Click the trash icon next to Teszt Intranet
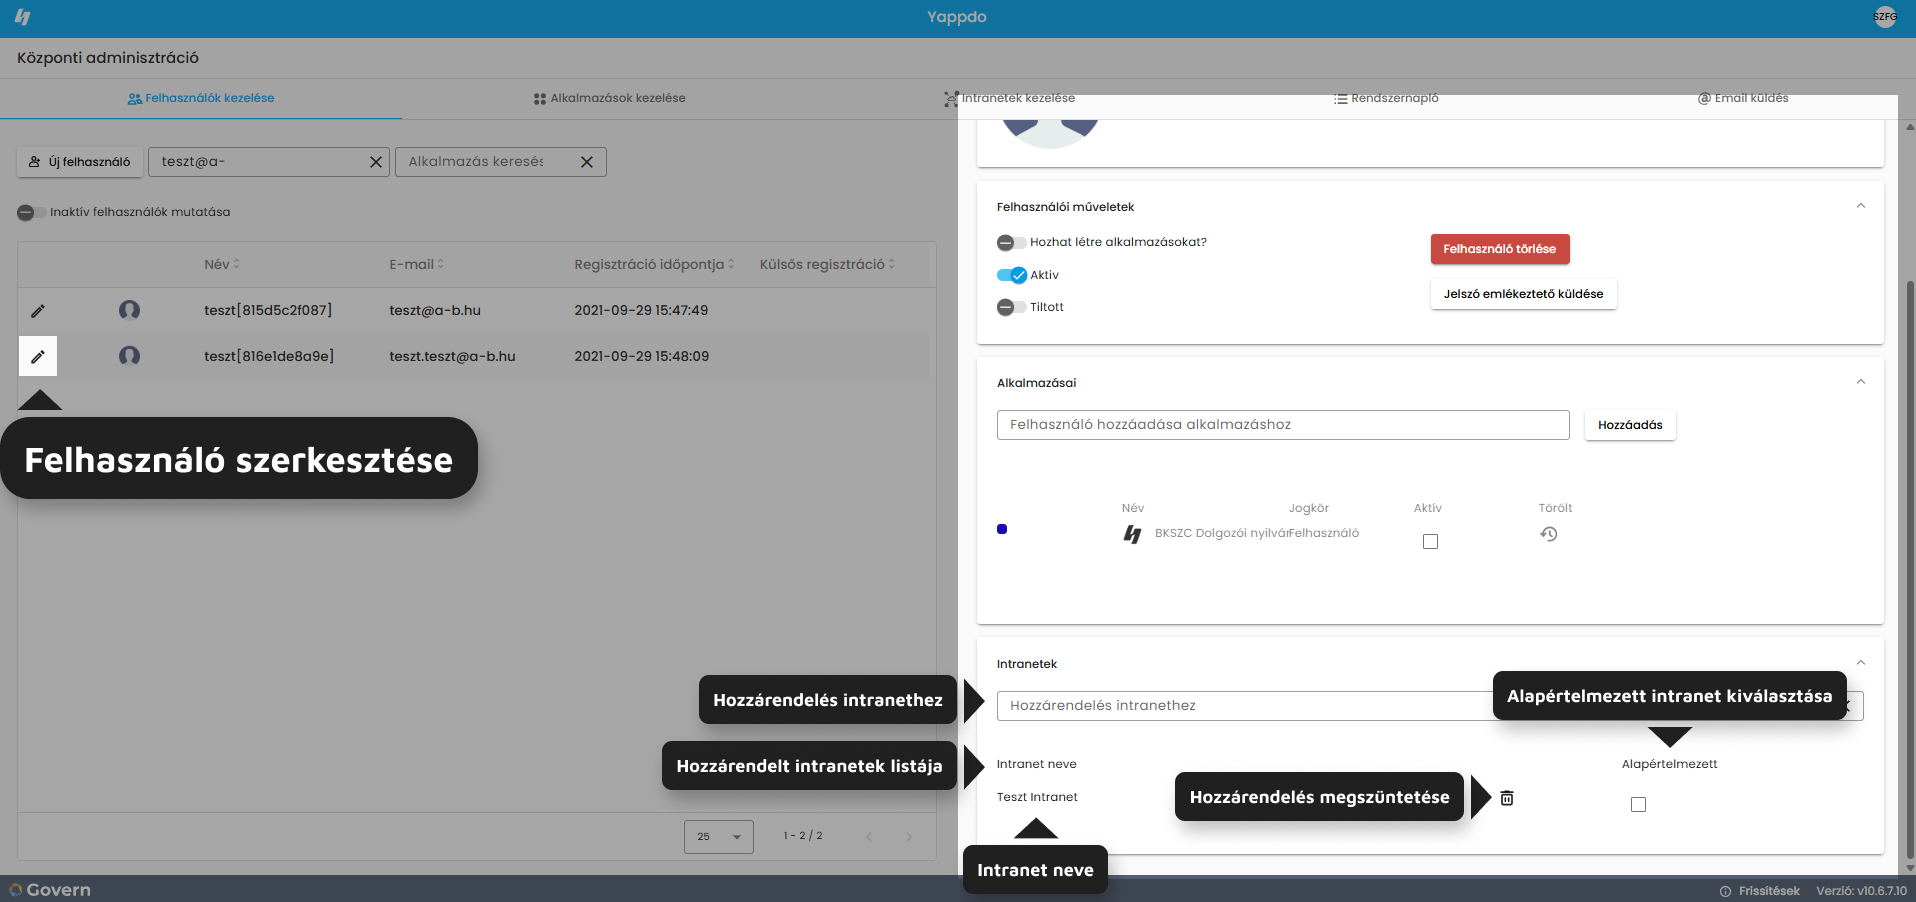The height and width of the screenshot is (902, 1916). pyautogui.click(x=1507, y=798)
